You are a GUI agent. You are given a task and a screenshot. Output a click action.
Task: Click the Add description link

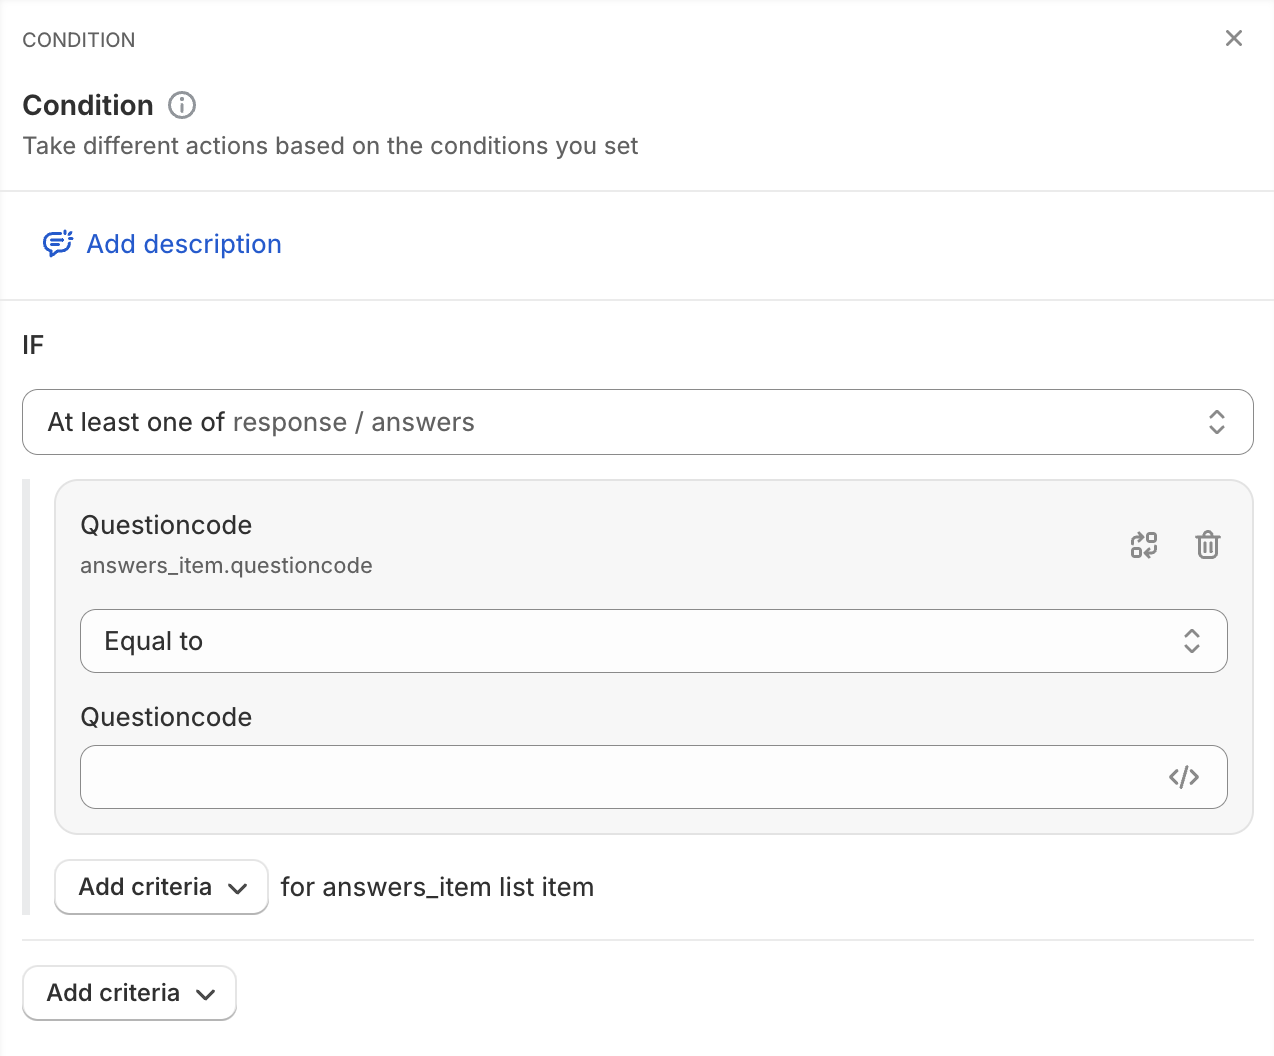coord(184,244)
